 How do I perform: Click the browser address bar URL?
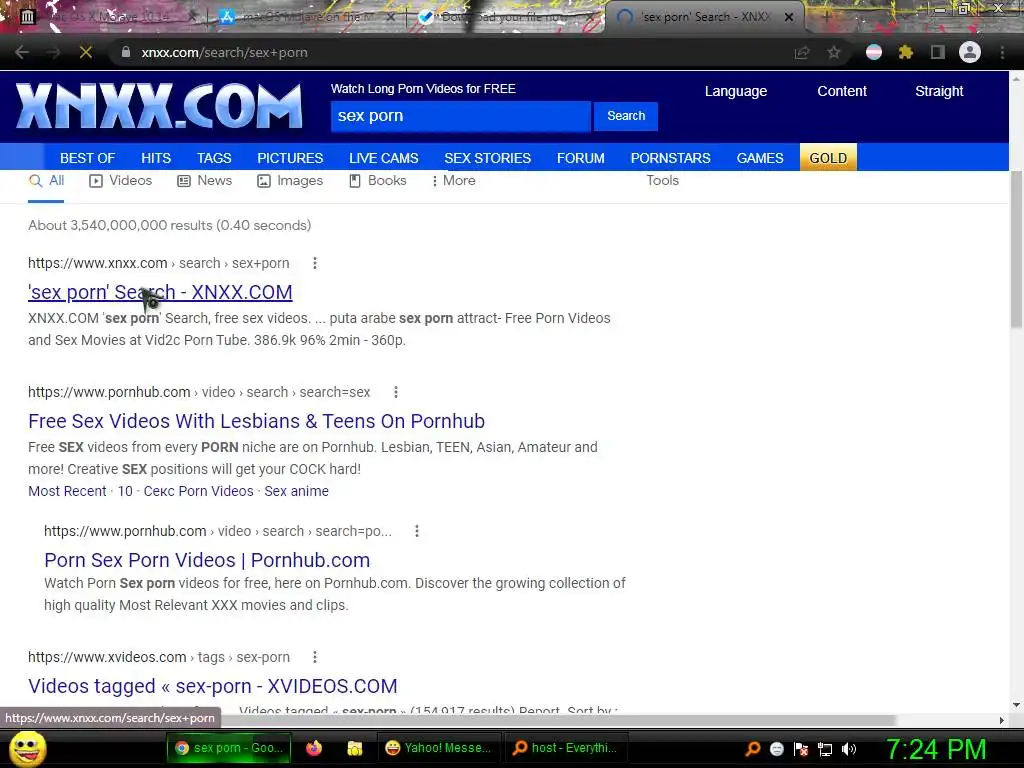click(224, 53)
